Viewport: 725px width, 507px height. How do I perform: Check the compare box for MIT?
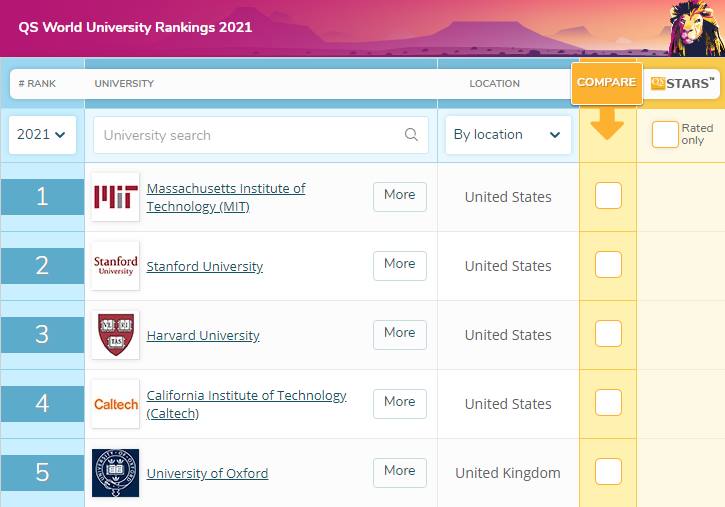[608, 195]
